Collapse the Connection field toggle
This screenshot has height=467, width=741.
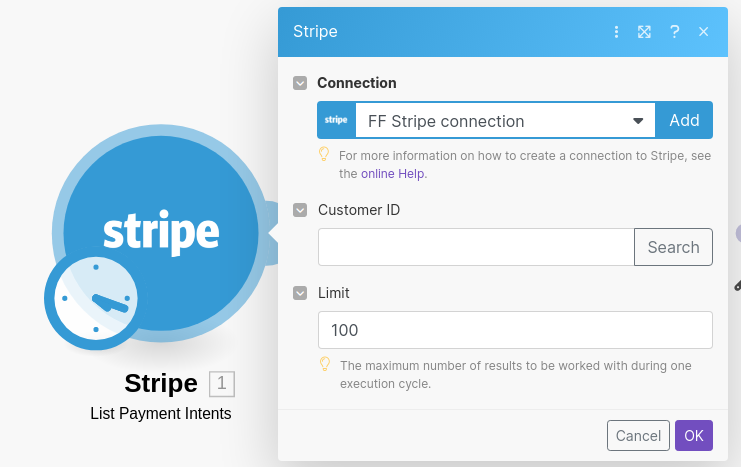pyautogui.click(x=300, y=83)
